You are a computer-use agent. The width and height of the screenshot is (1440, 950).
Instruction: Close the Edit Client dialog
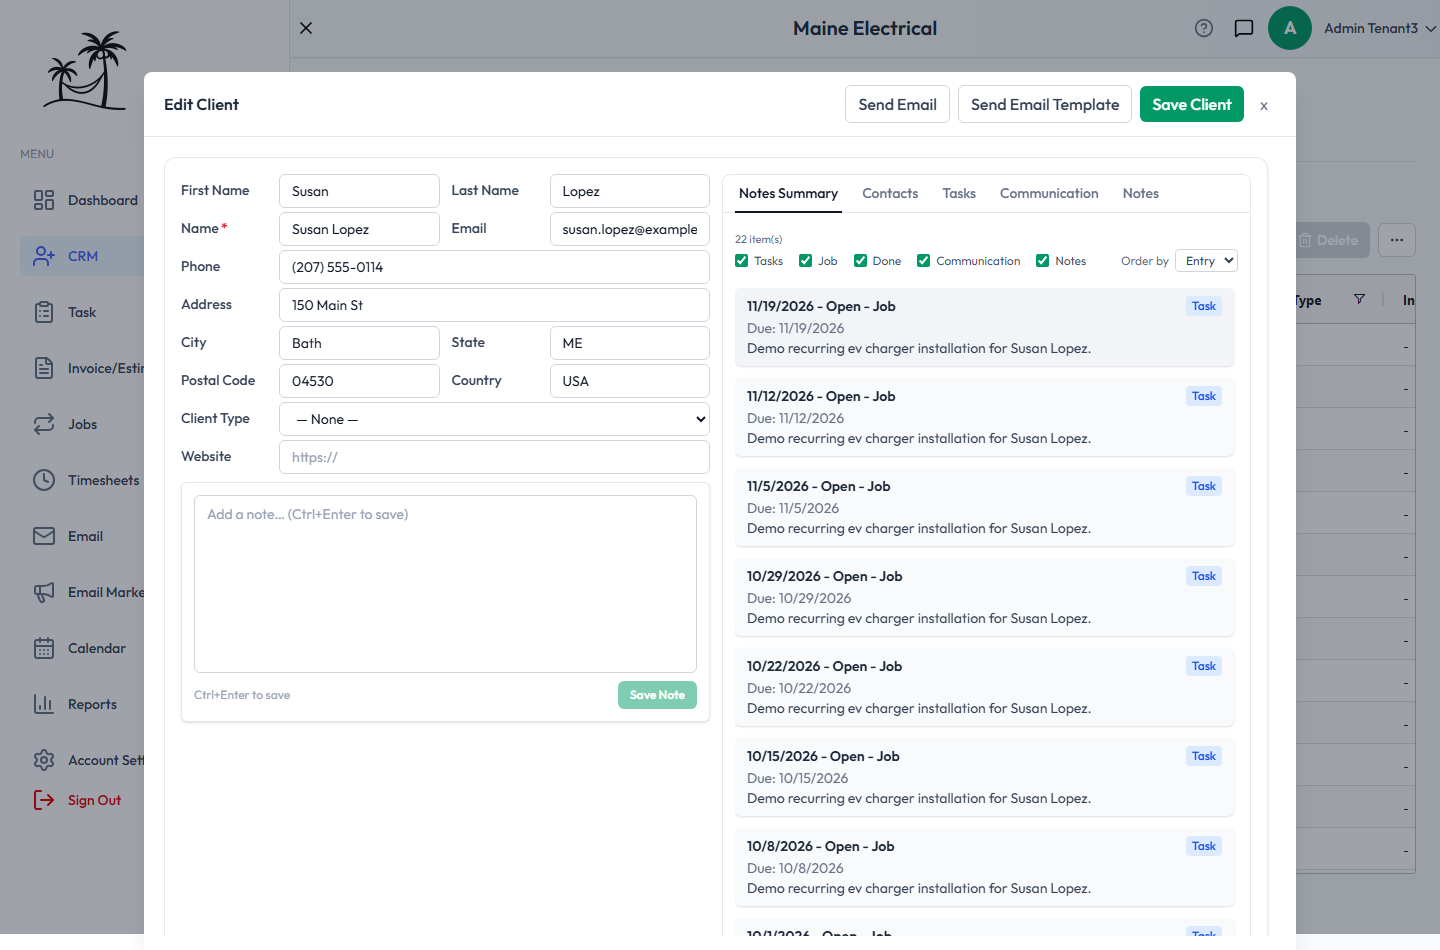(1264, 105)
